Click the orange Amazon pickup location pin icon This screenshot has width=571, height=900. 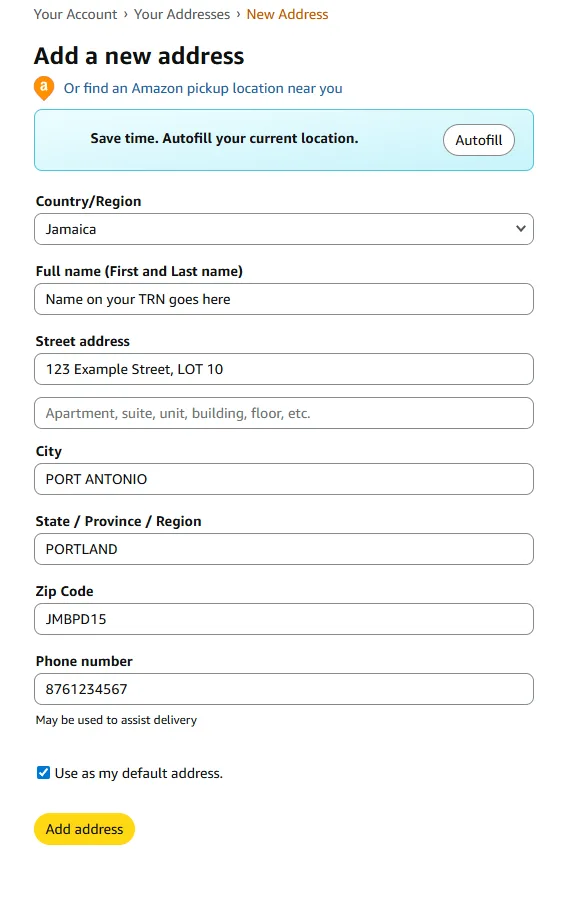pos(44,88)
